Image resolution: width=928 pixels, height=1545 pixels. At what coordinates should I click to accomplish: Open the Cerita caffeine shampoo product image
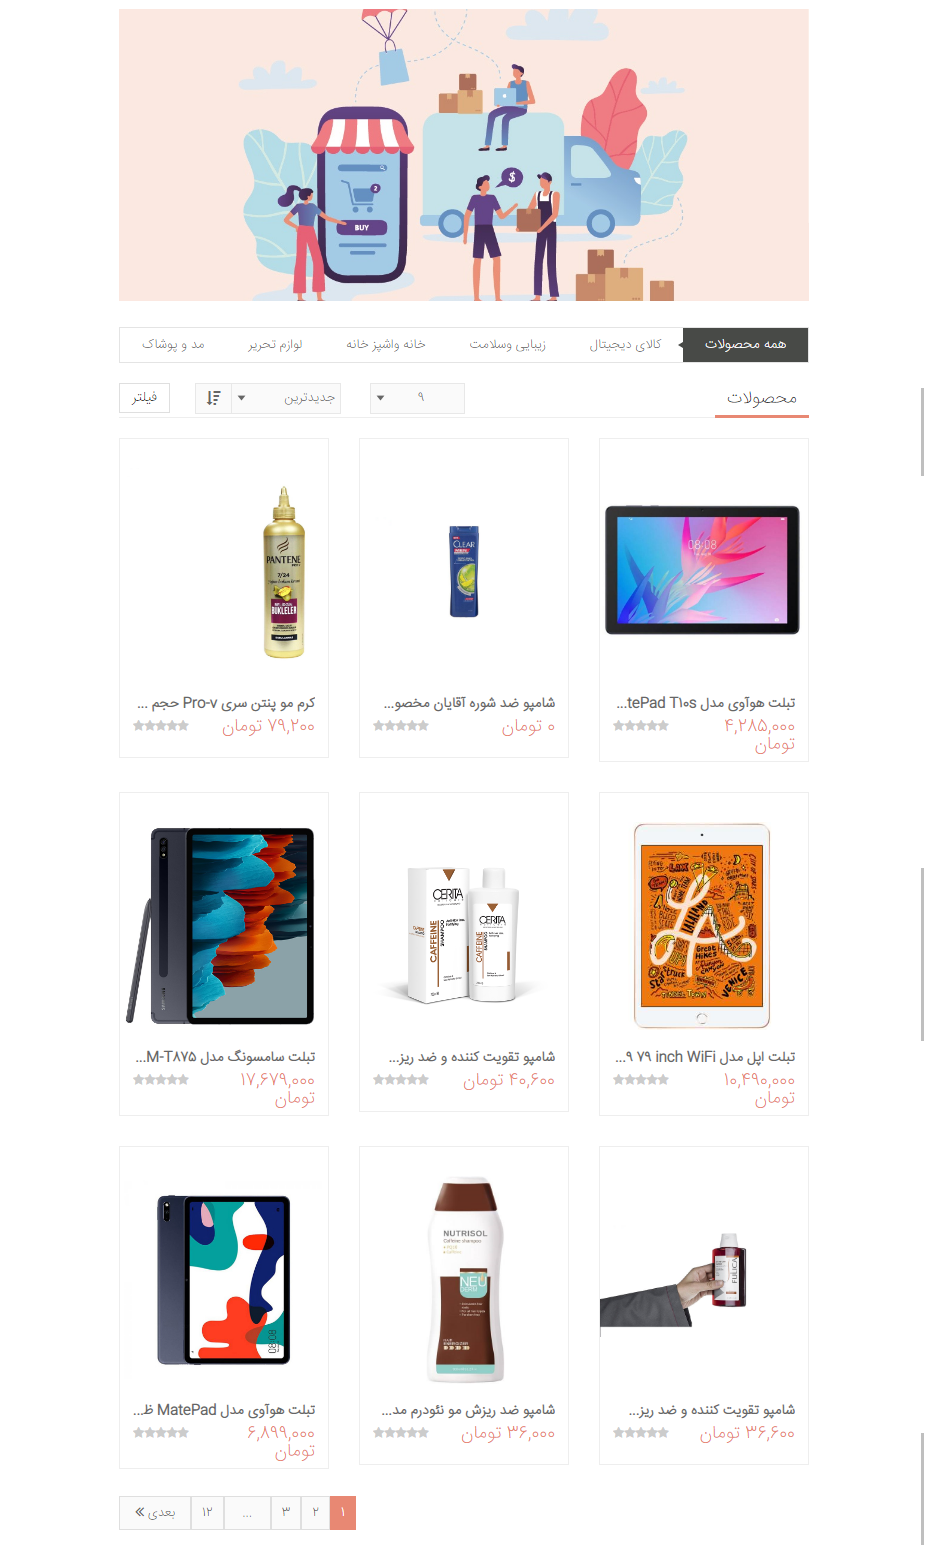pos(464,935)
